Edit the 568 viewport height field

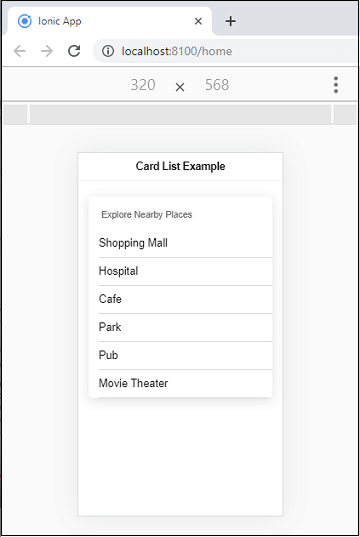coord(217,85)
